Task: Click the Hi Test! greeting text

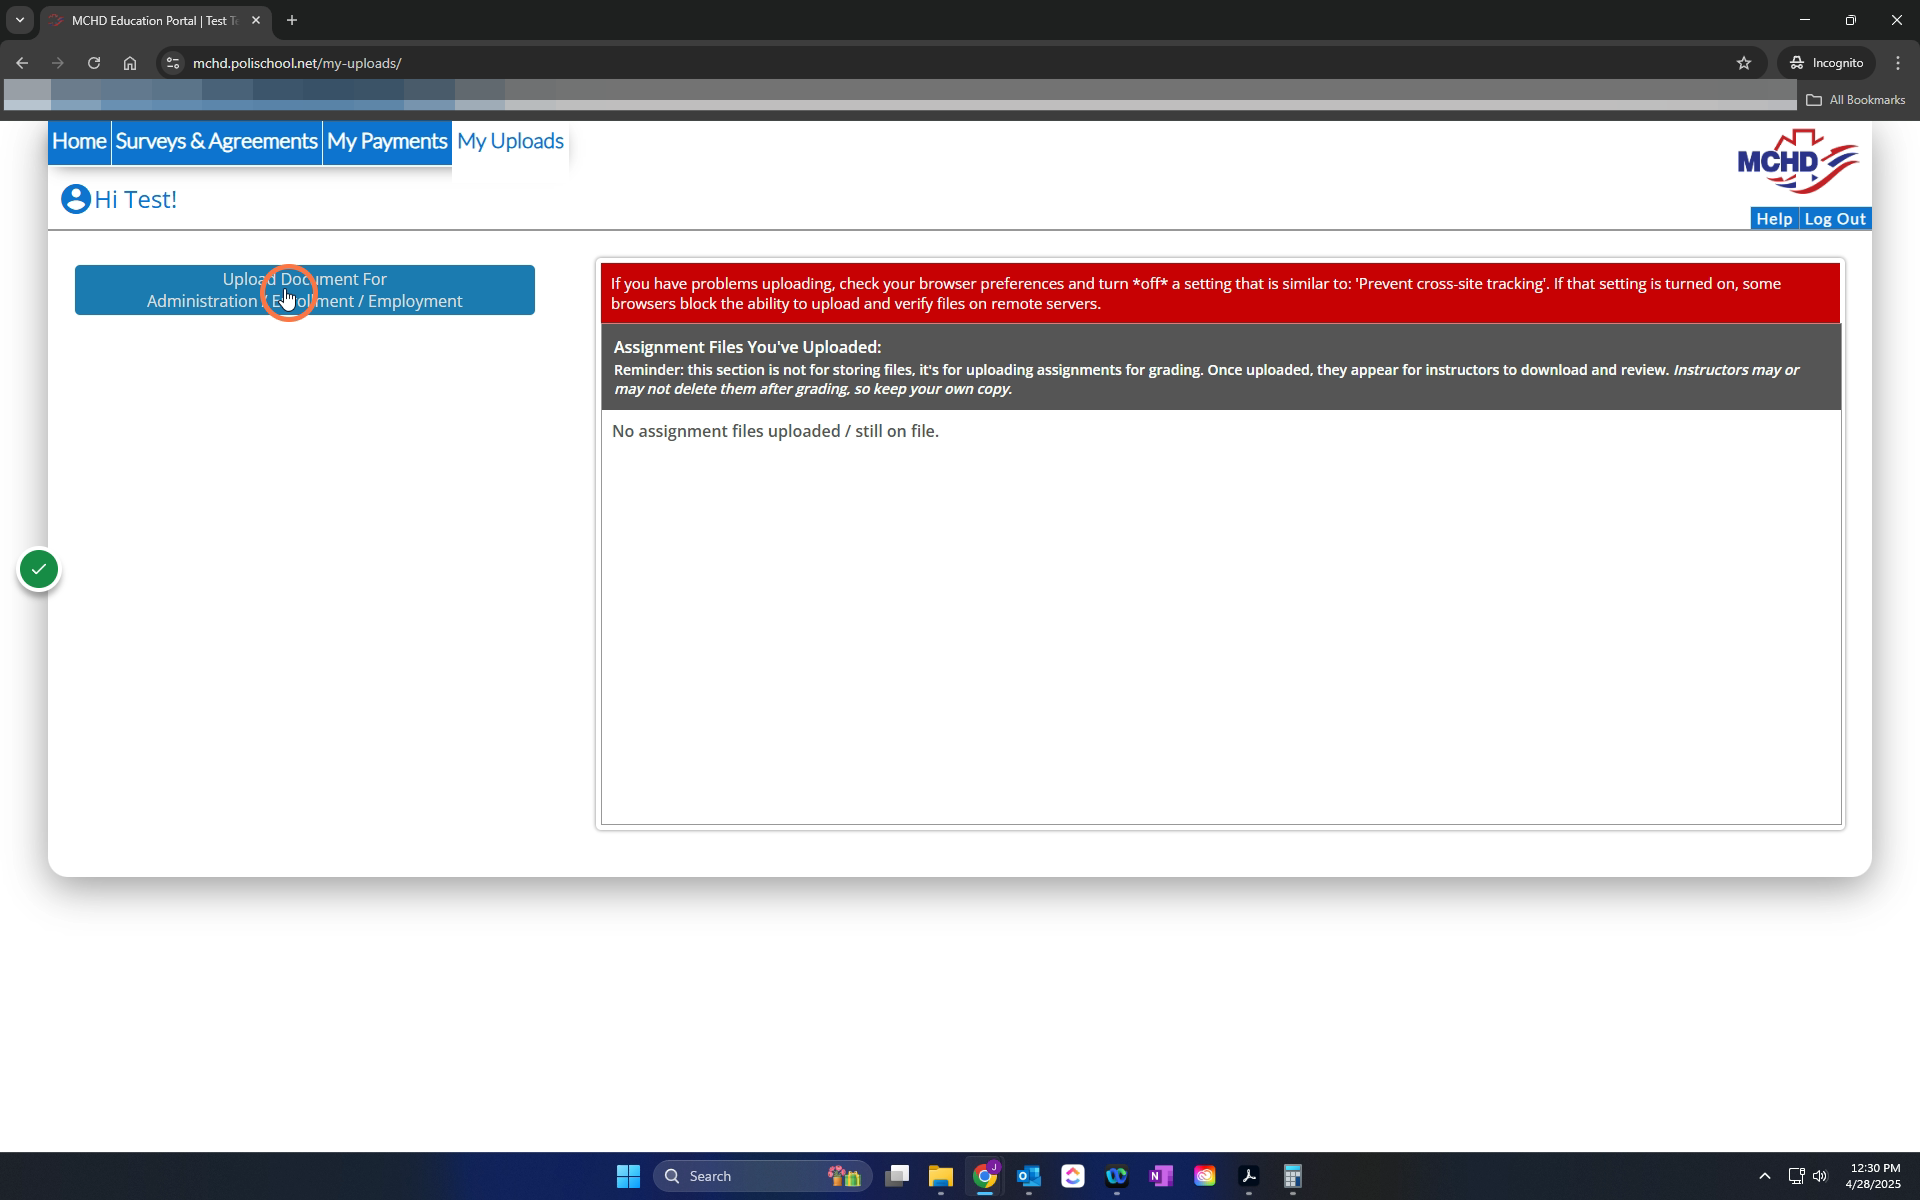Action: (x=136, y=199)
